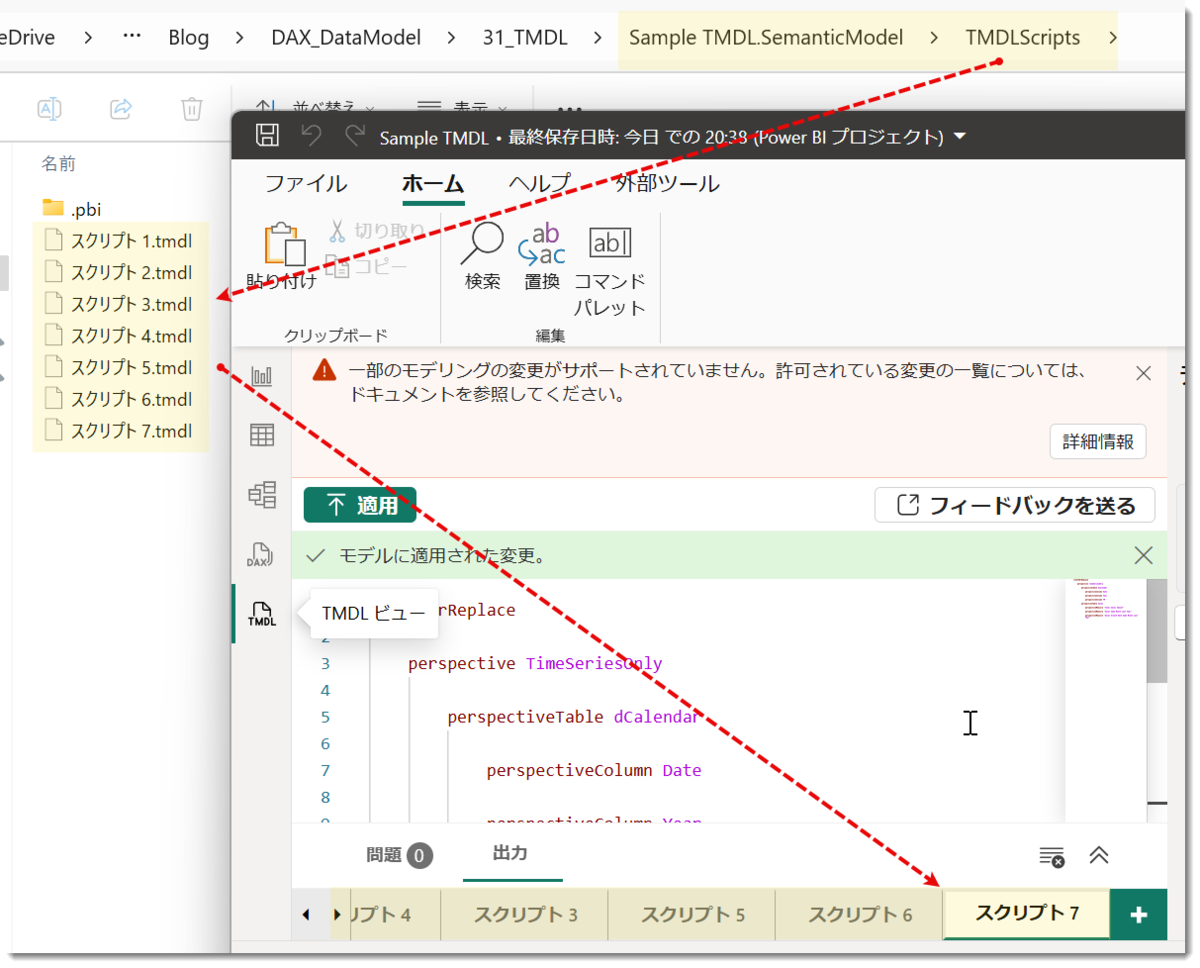The image size is (1200, 968).
Task: Expand chevron after DAX_DataModel breadcrumb
Action: [452, 38]
